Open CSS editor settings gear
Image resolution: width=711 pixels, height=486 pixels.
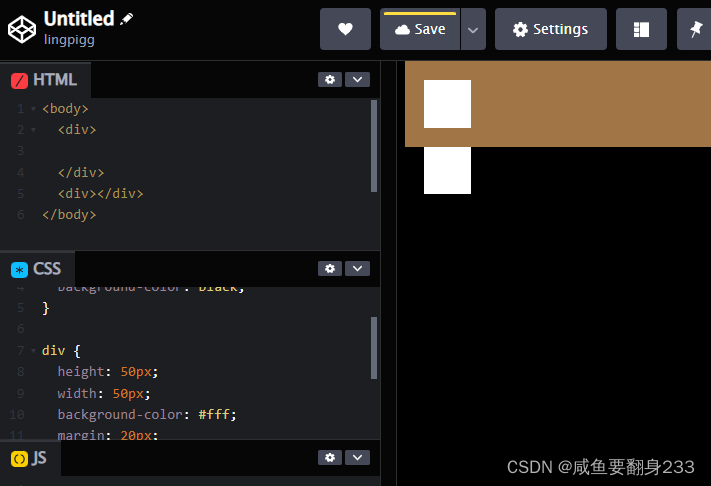click(x=330, y=268)
